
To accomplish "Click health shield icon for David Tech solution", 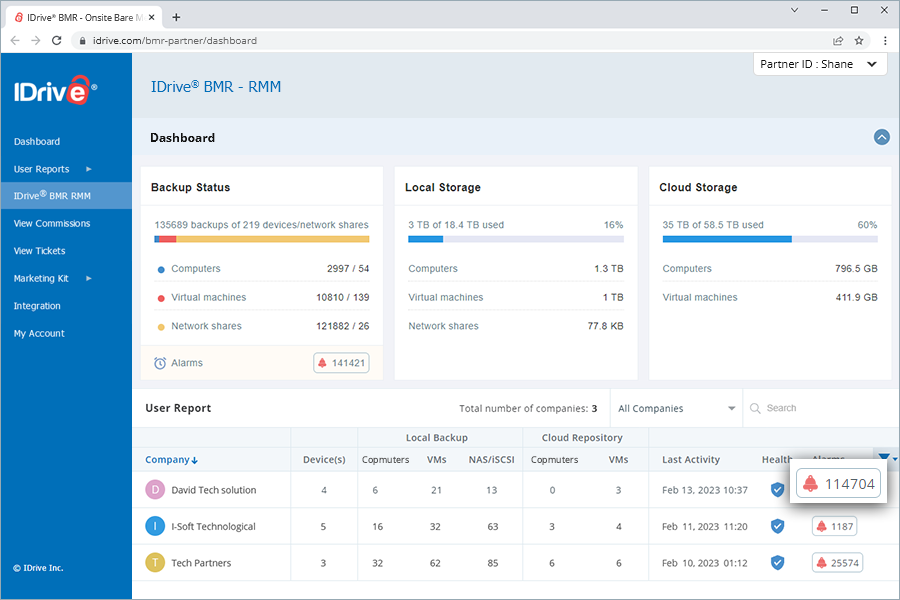I will click(x=777, y=490).
